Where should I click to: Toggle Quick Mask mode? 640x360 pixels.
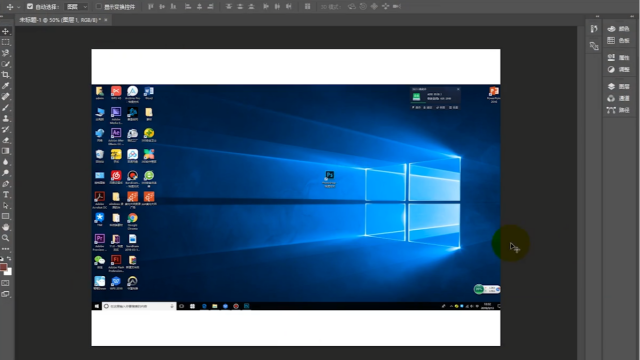pos(5,283)
